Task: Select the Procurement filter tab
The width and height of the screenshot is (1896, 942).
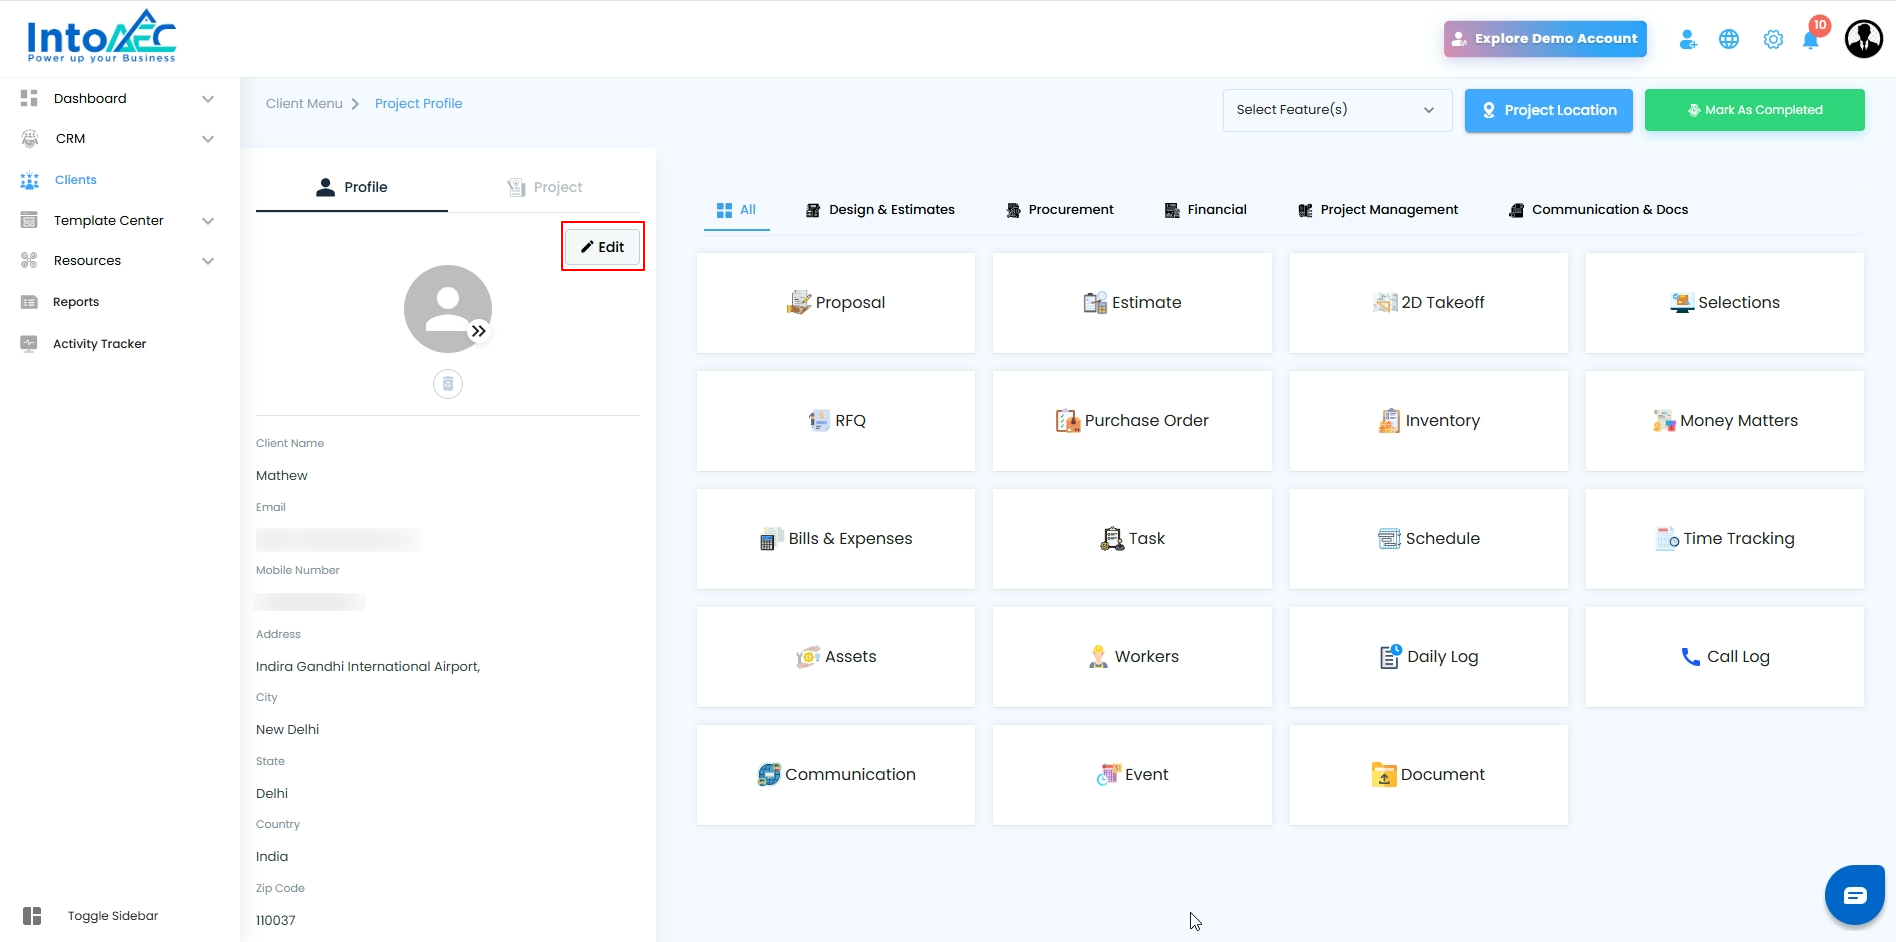Action: (x=1060, y=210)
